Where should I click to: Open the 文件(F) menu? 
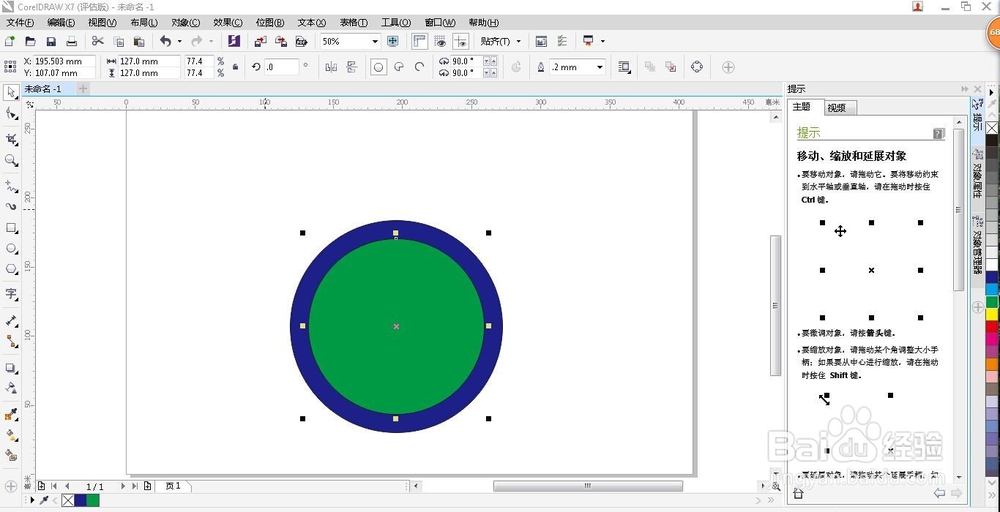point(20,22)
